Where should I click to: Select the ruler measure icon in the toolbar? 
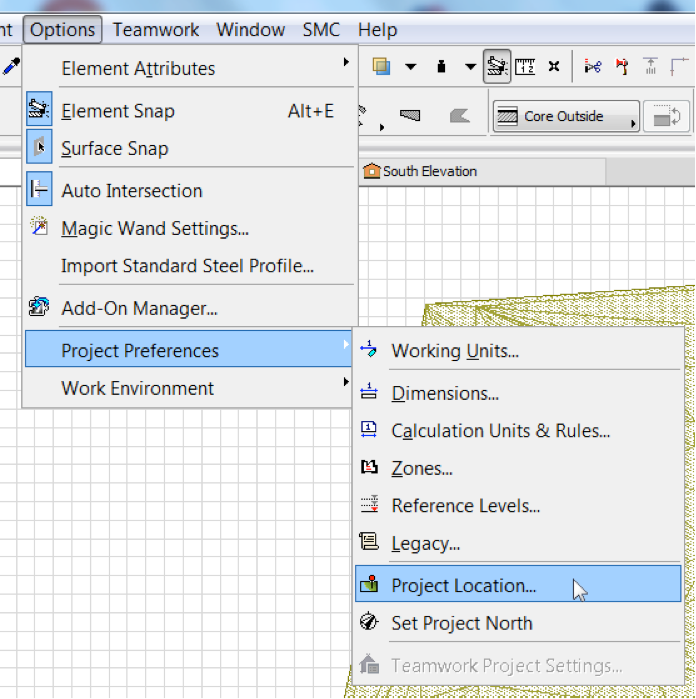[525, 66]
